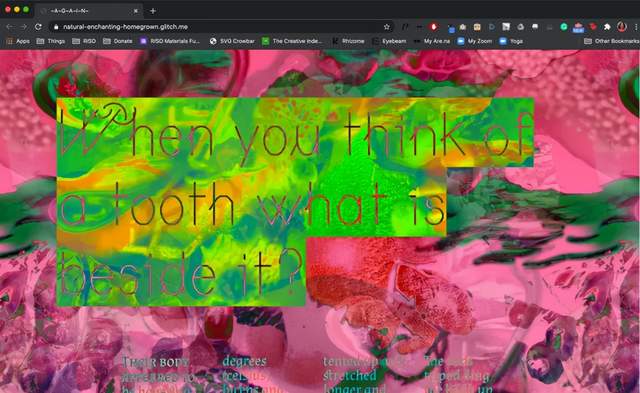Viewport: 640px width, 393px height.
Task: Open the My Are.na bookmark
Action: 432,41
